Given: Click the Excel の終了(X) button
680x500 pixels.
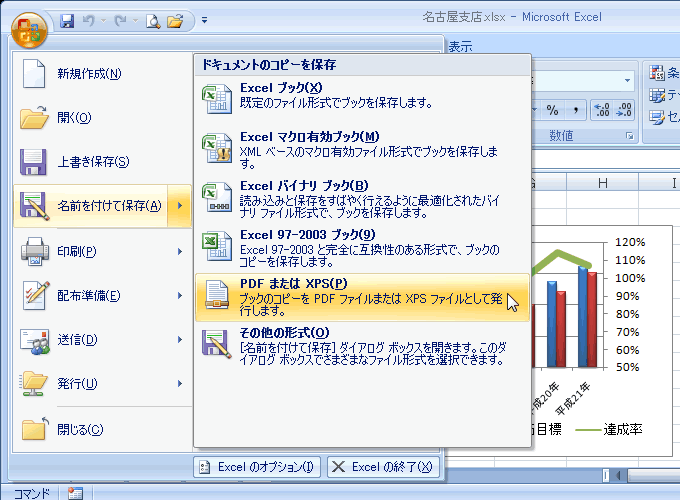Looking at the screenshot, I should point(383,467).
